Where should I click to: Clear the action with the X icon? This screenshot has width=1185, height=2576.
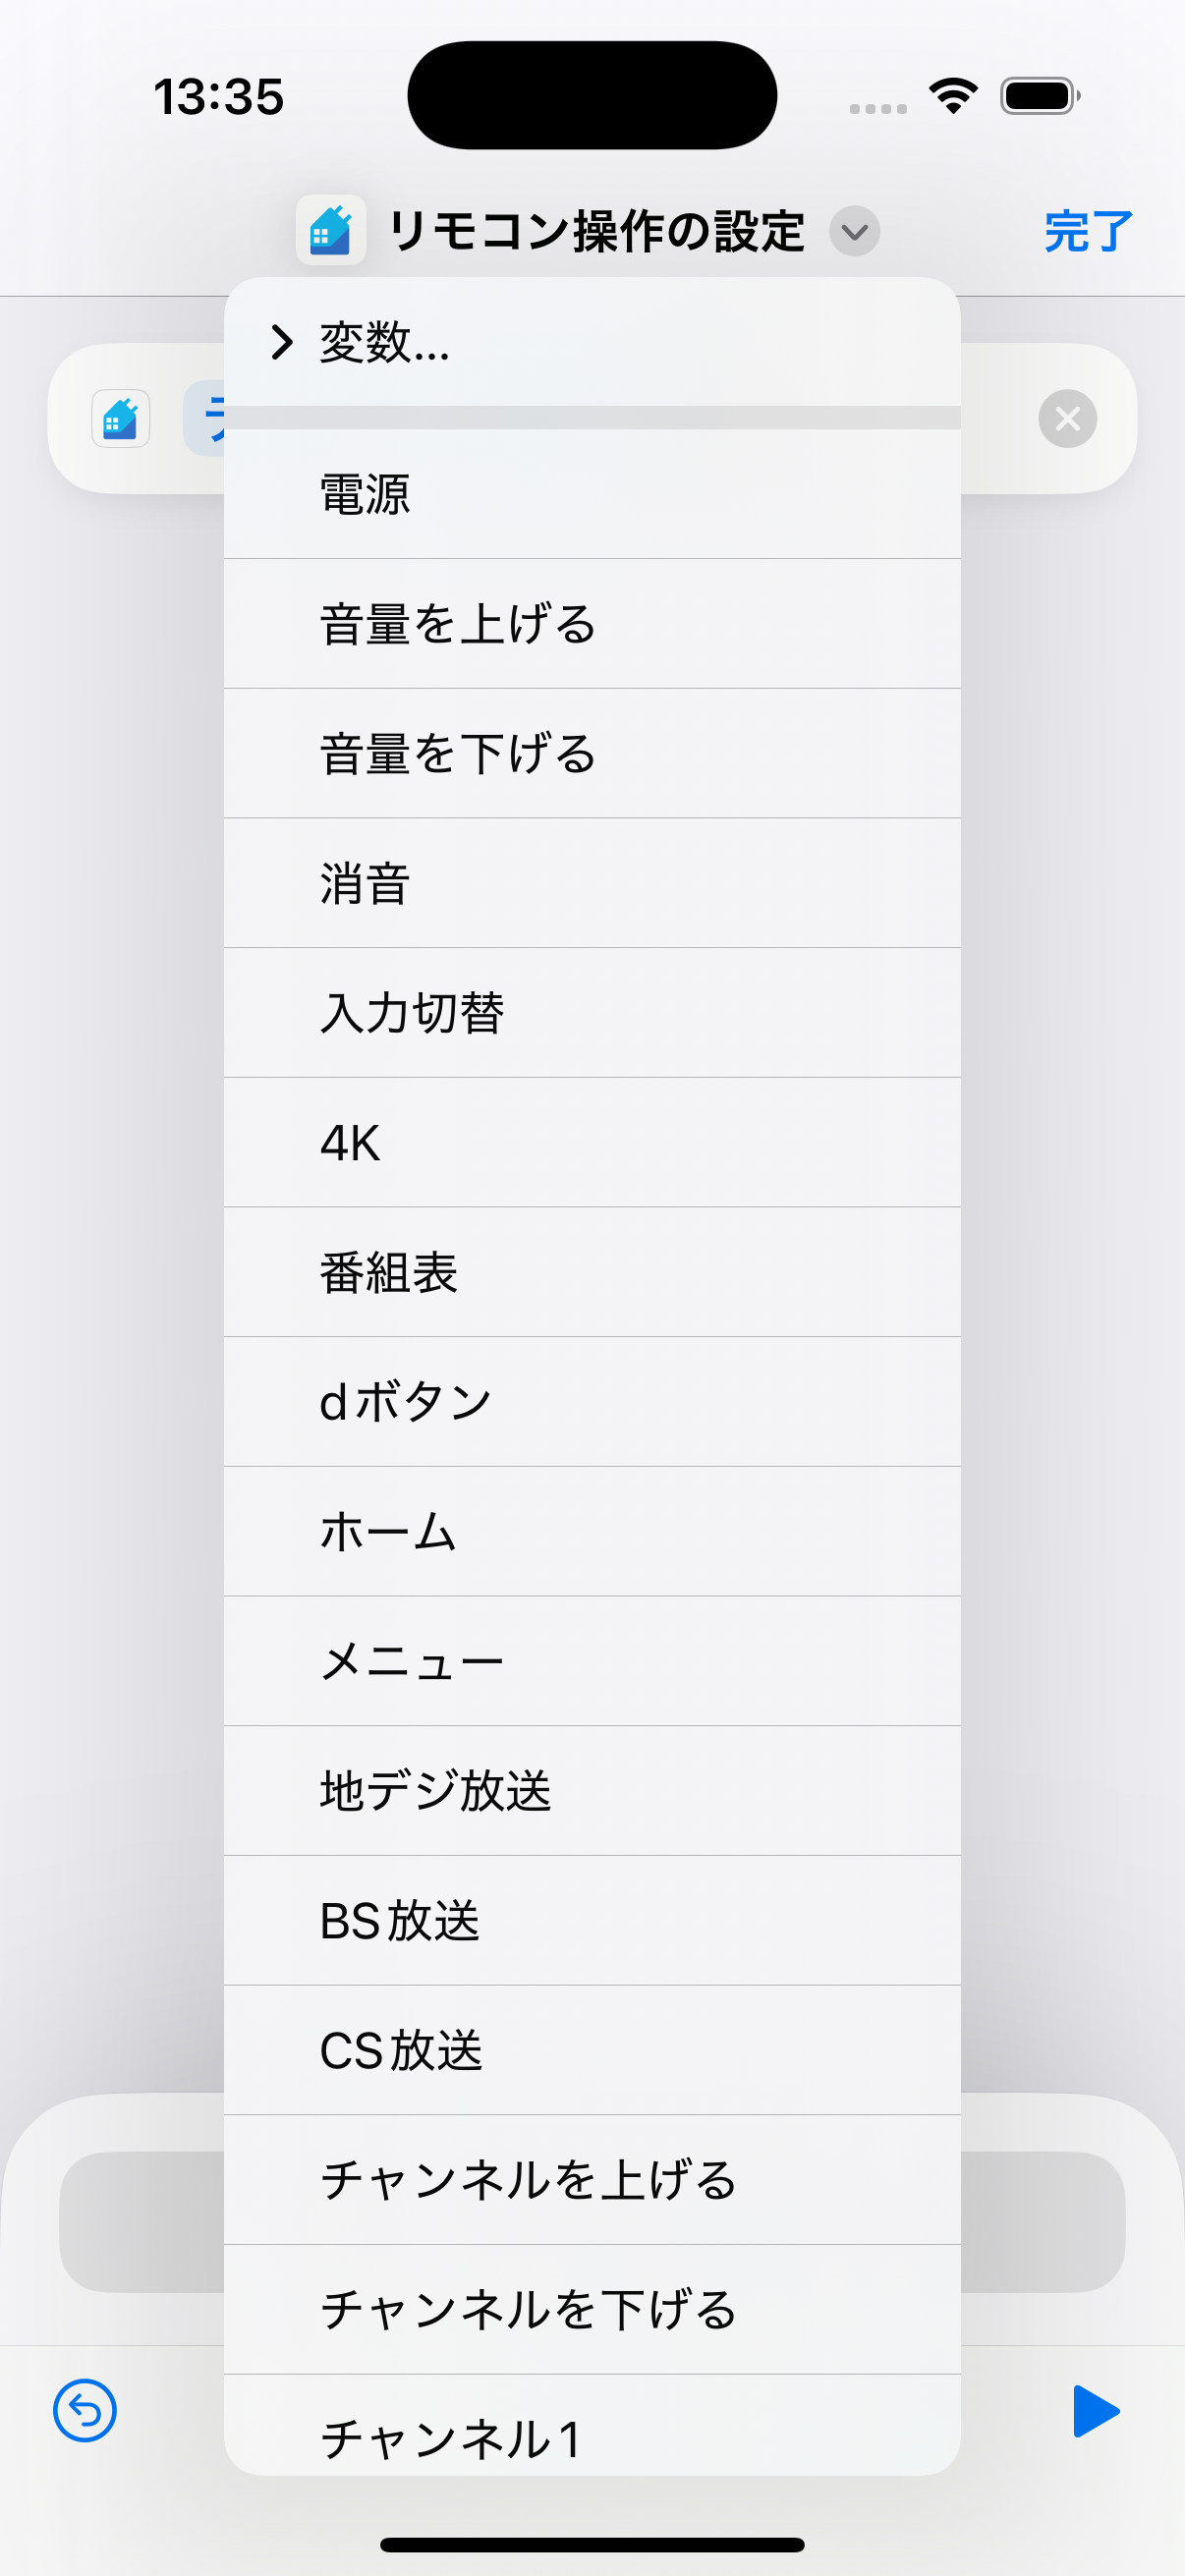click(1067, 418)
